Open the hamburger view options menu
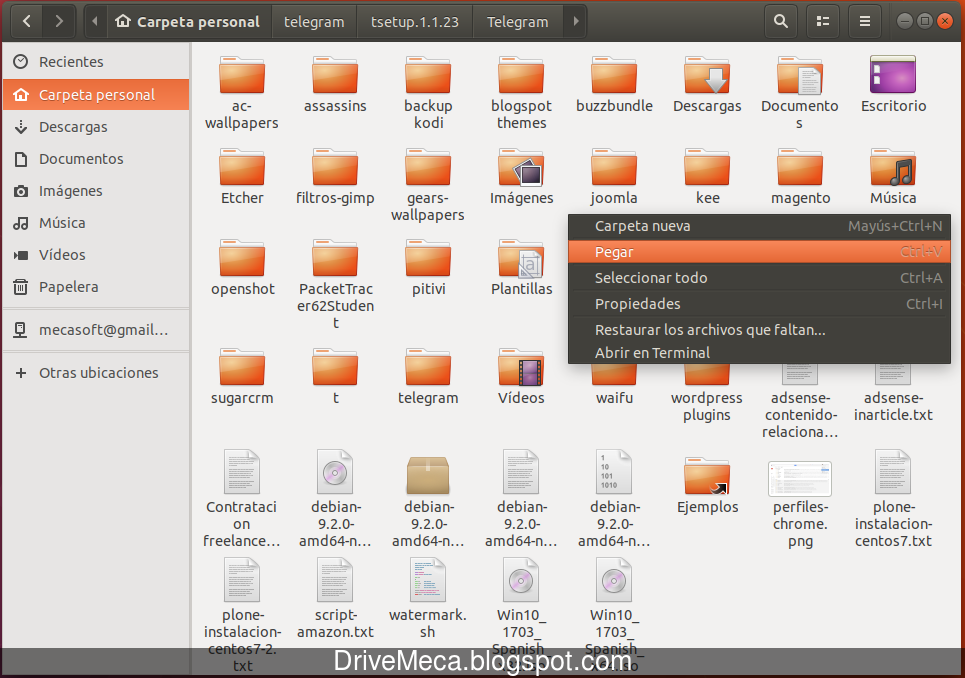The height and width of the screenshot is (678, 965). point(865,22)
